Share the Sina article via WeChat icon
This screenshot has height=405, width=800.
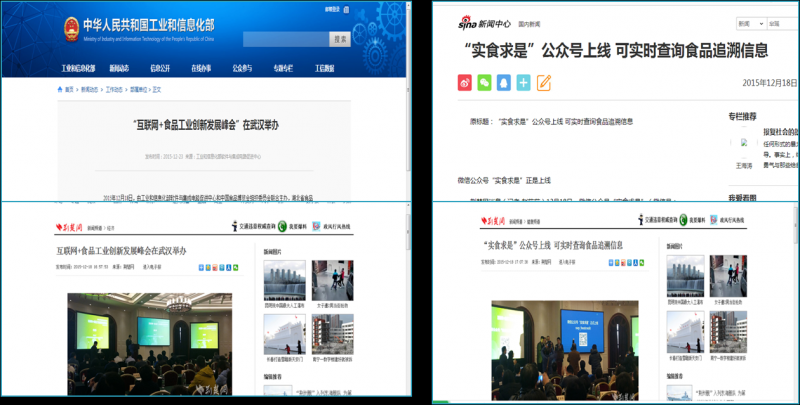pos(485,82)
